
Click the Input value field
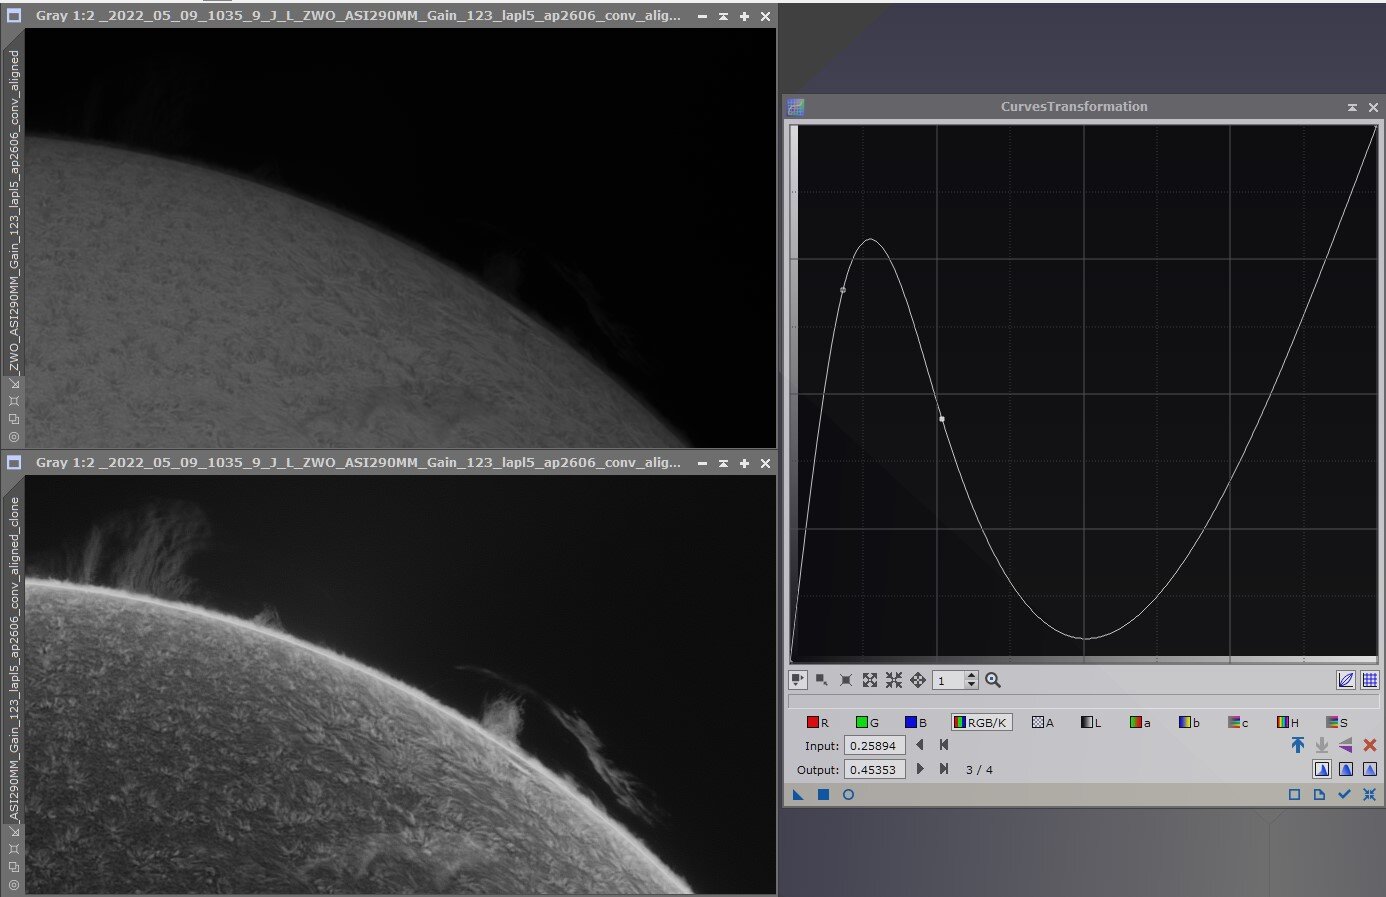pyautogui.click(x=874, y=746)
